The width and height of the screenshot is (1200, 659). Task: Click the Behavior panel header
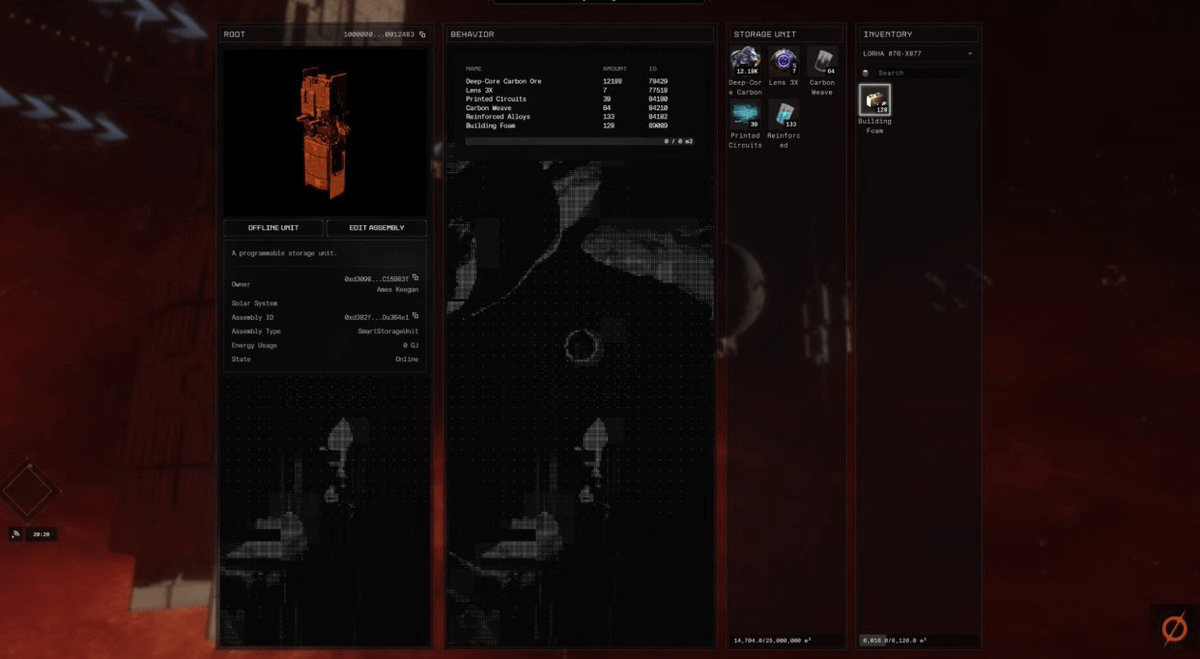point(580,34)
